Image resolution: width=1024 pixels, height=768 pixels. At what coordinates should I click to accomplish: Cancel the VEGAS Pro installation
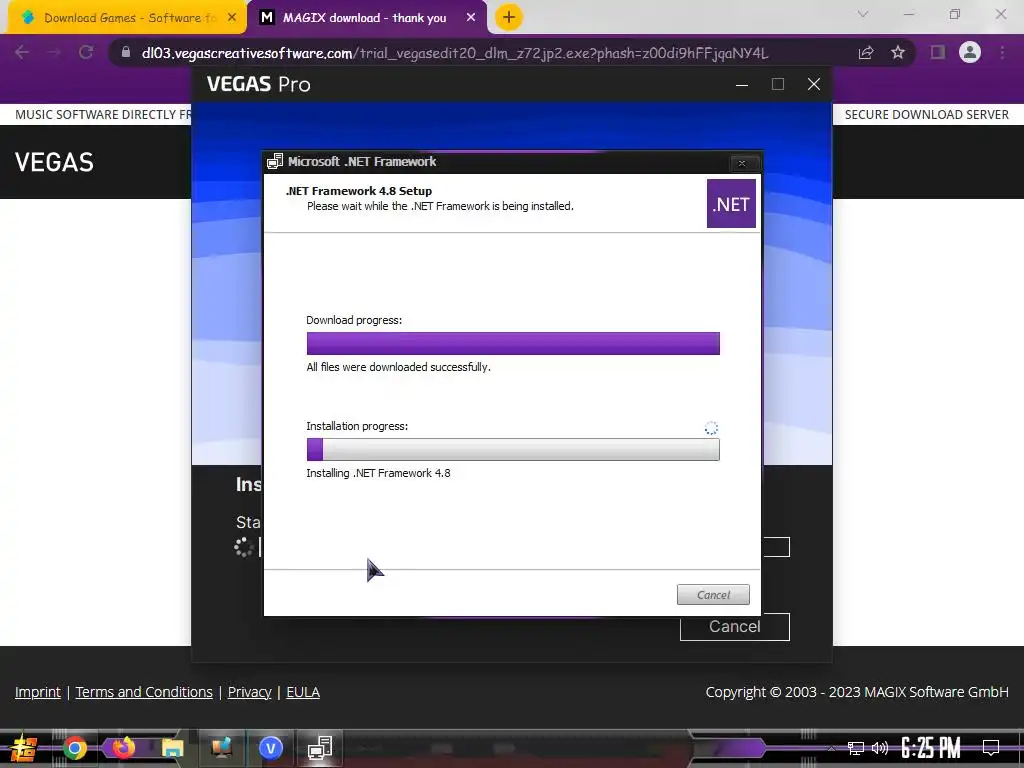click(735, 627)
